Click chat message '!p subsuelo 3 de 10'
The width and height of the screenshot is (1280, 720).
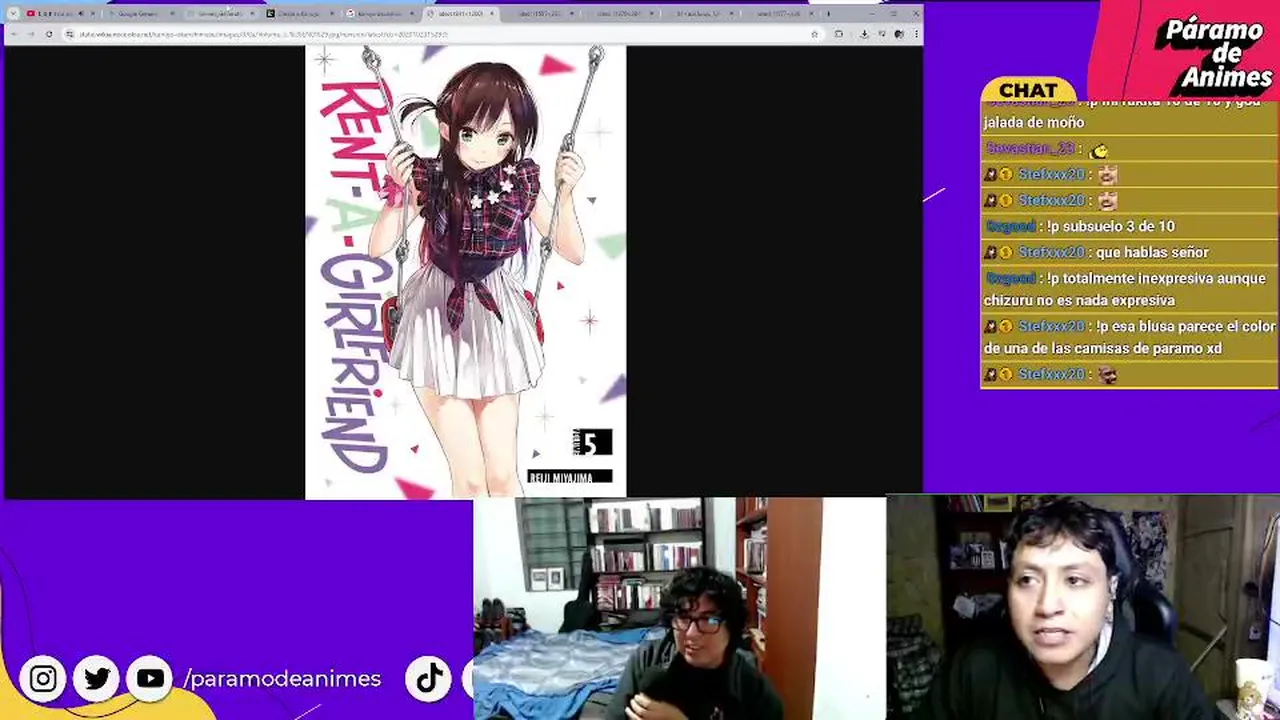(x=1110, y=226)
